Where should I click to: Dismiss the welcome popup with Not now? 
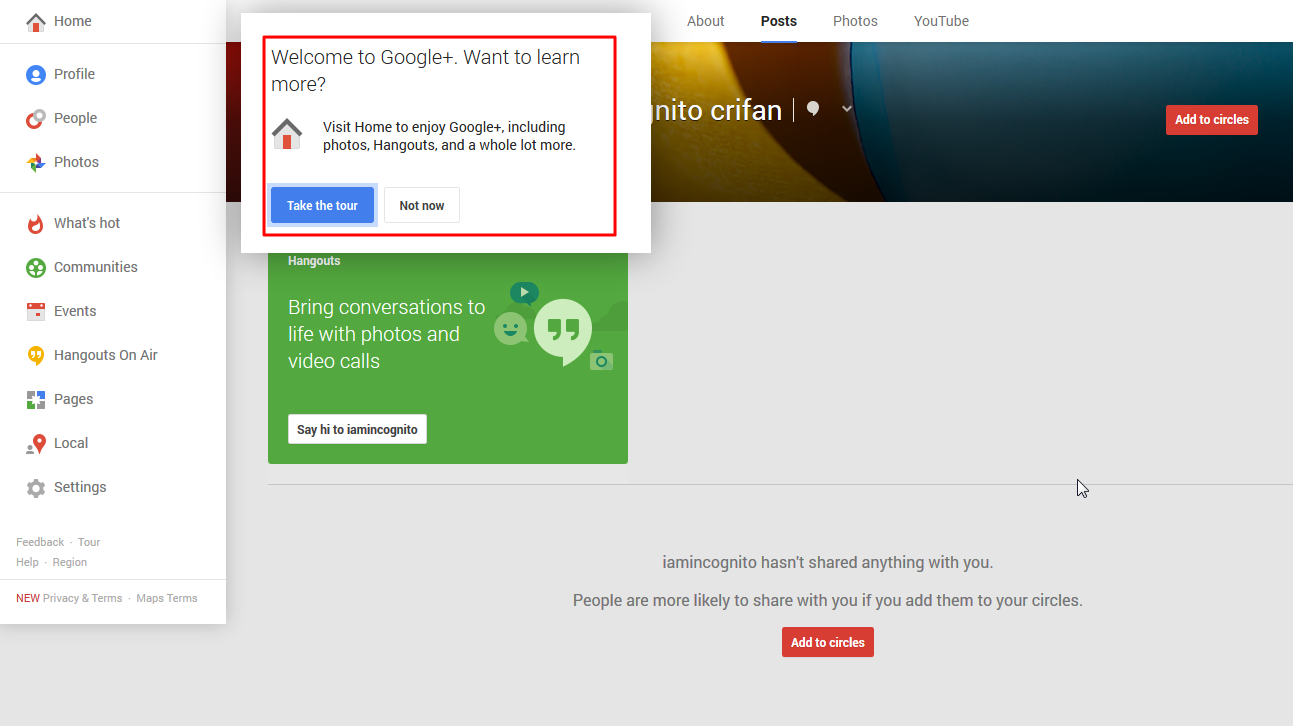click(422, 205)
